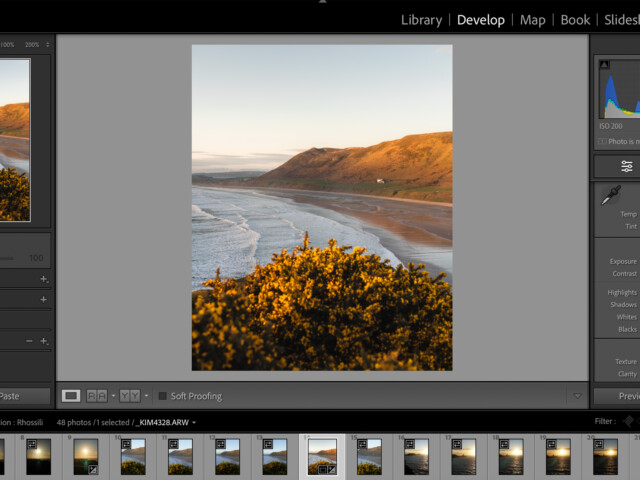Screen dimensions: 640x480
Task: Click the Exposure slider label
Action: 623,261
